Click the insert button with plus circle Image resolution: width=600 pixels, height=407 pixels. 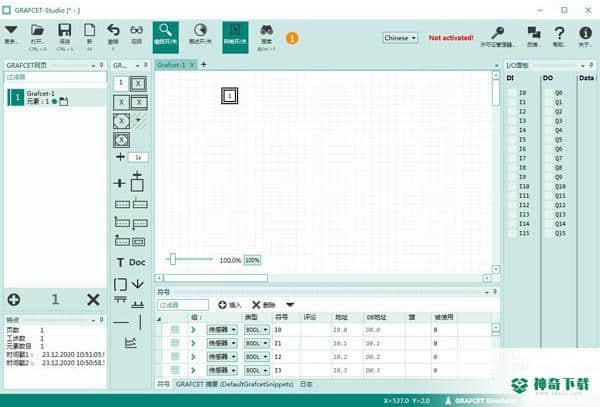click(229, 305)
